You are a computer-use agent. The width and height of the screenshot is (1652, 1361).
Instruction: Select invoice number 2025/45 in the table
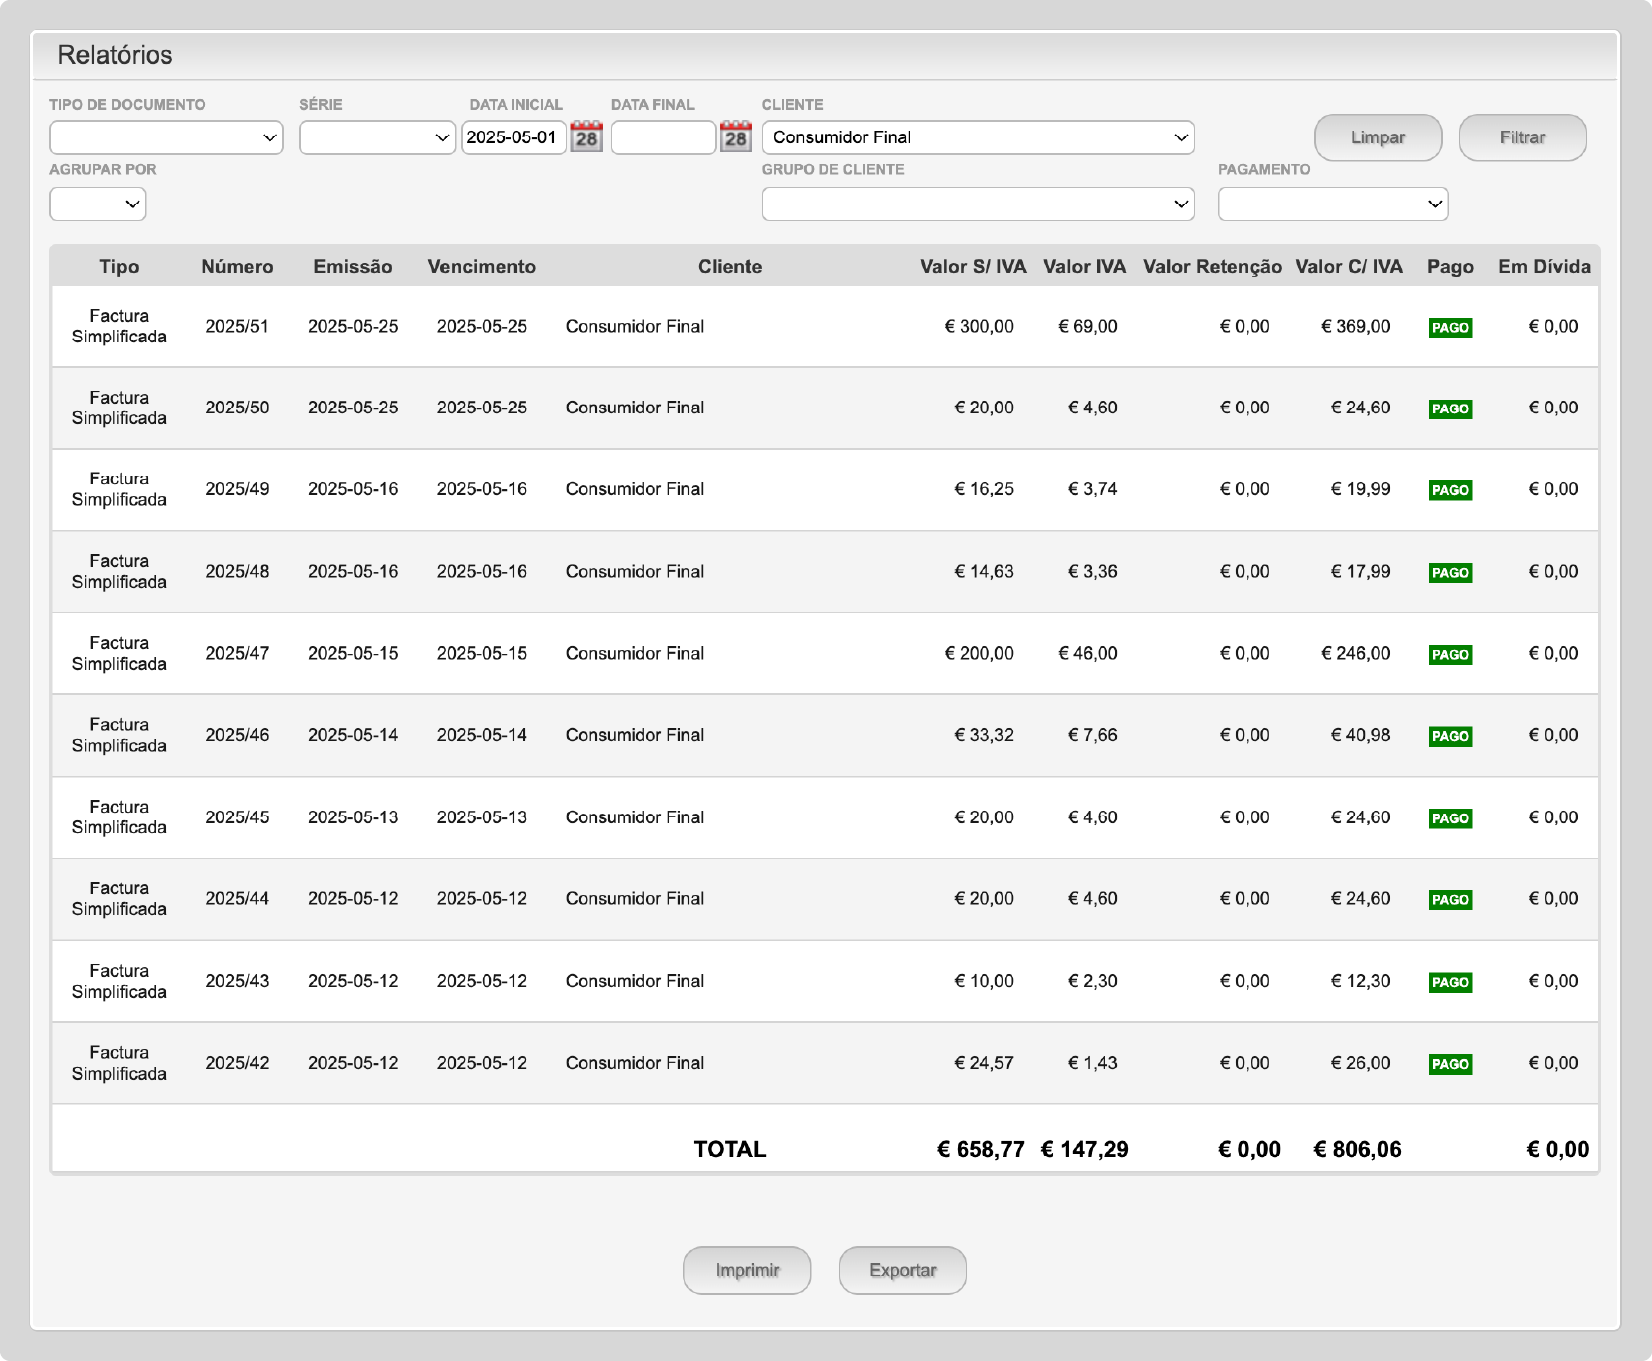point(237,817)
